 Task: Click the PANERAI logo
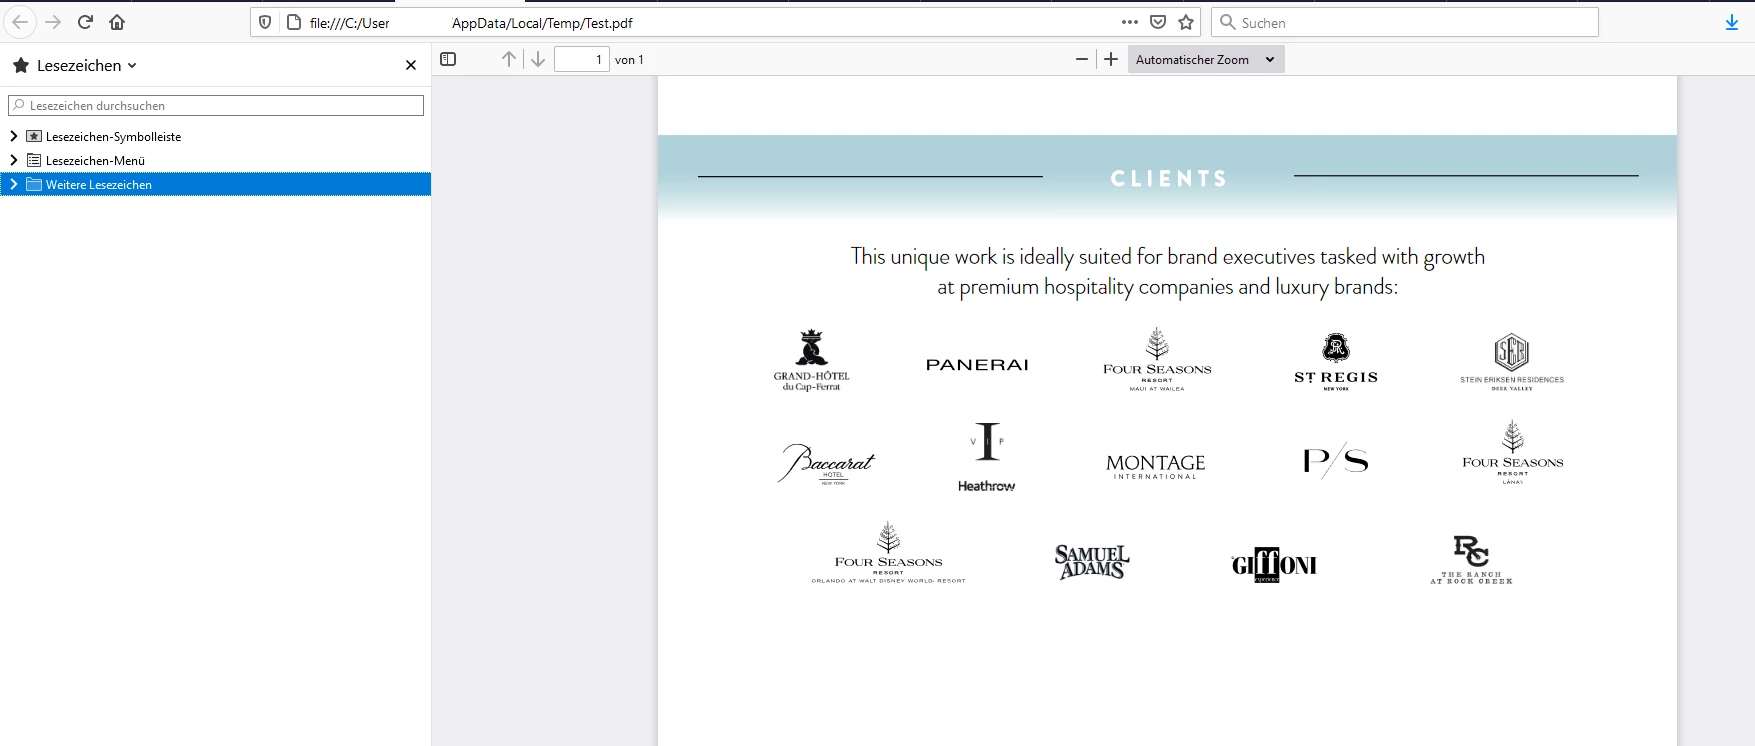977,365
